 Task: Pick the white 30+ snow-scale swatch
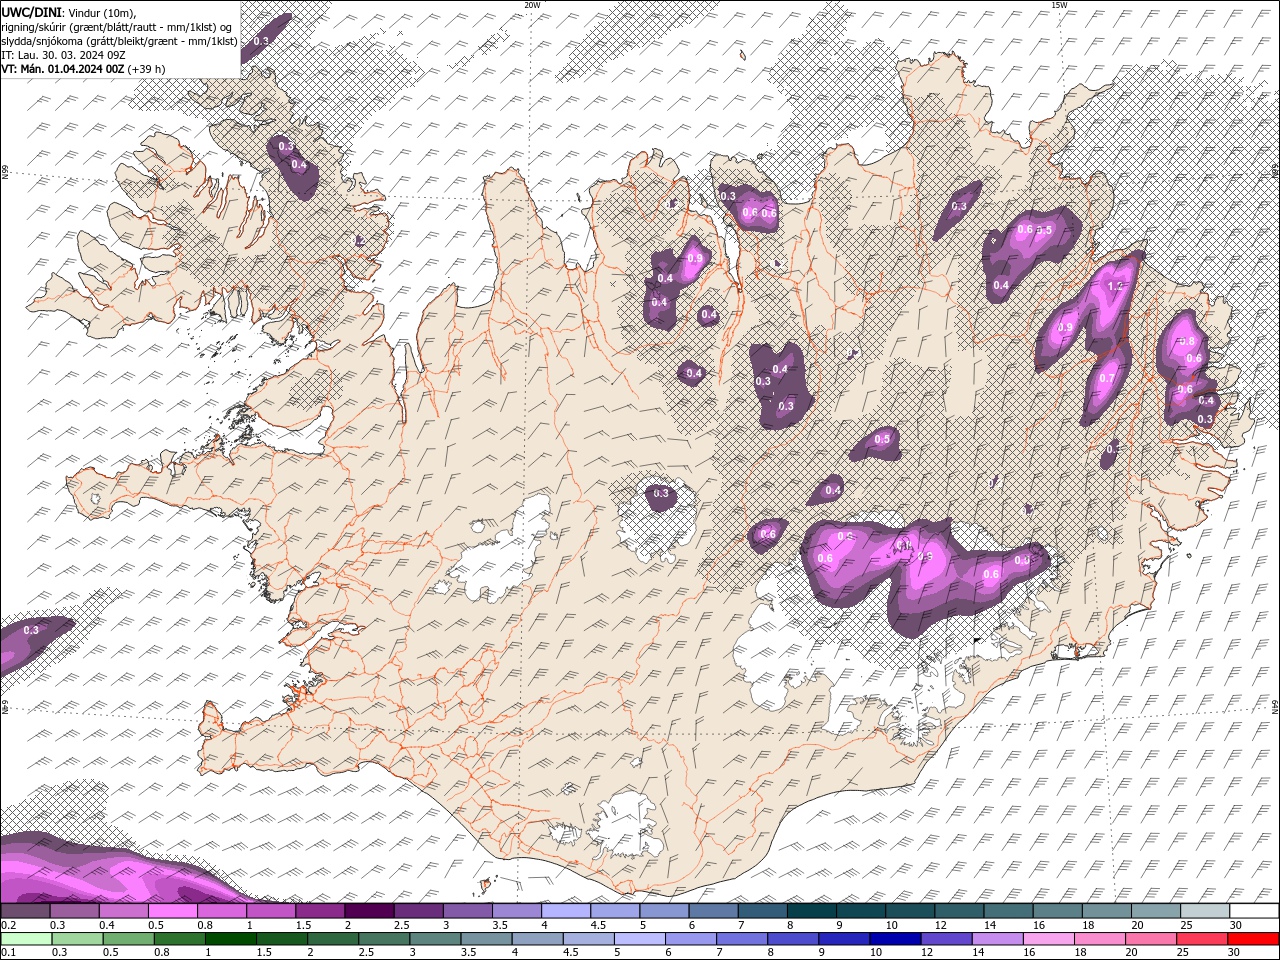tap(1255, 911)
